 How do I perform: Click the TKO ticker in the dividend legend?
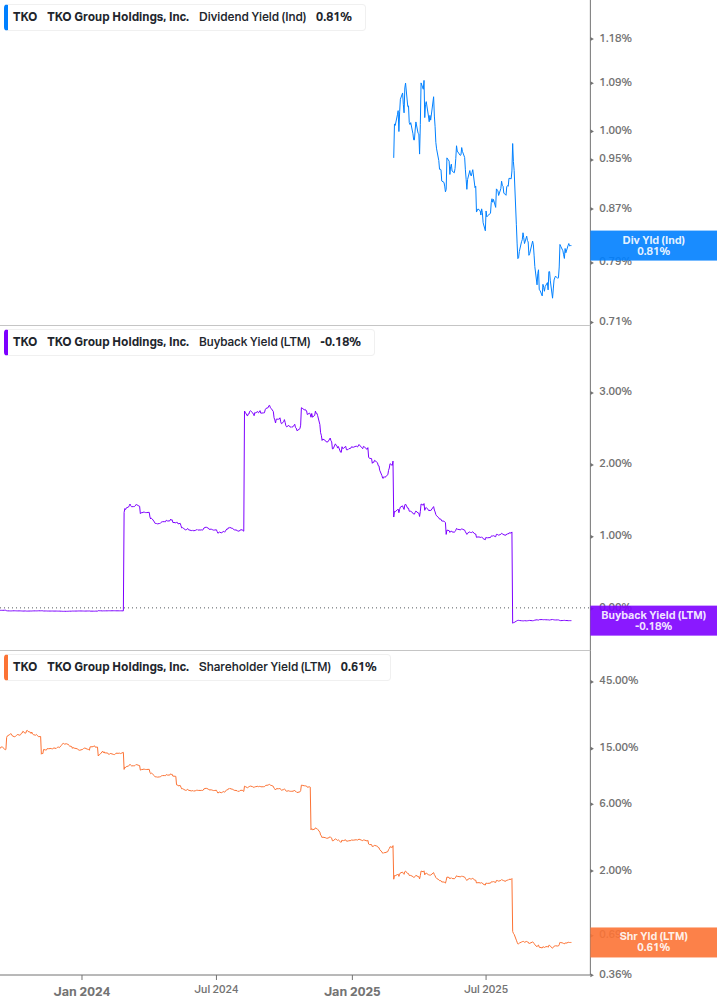point(25,17)
